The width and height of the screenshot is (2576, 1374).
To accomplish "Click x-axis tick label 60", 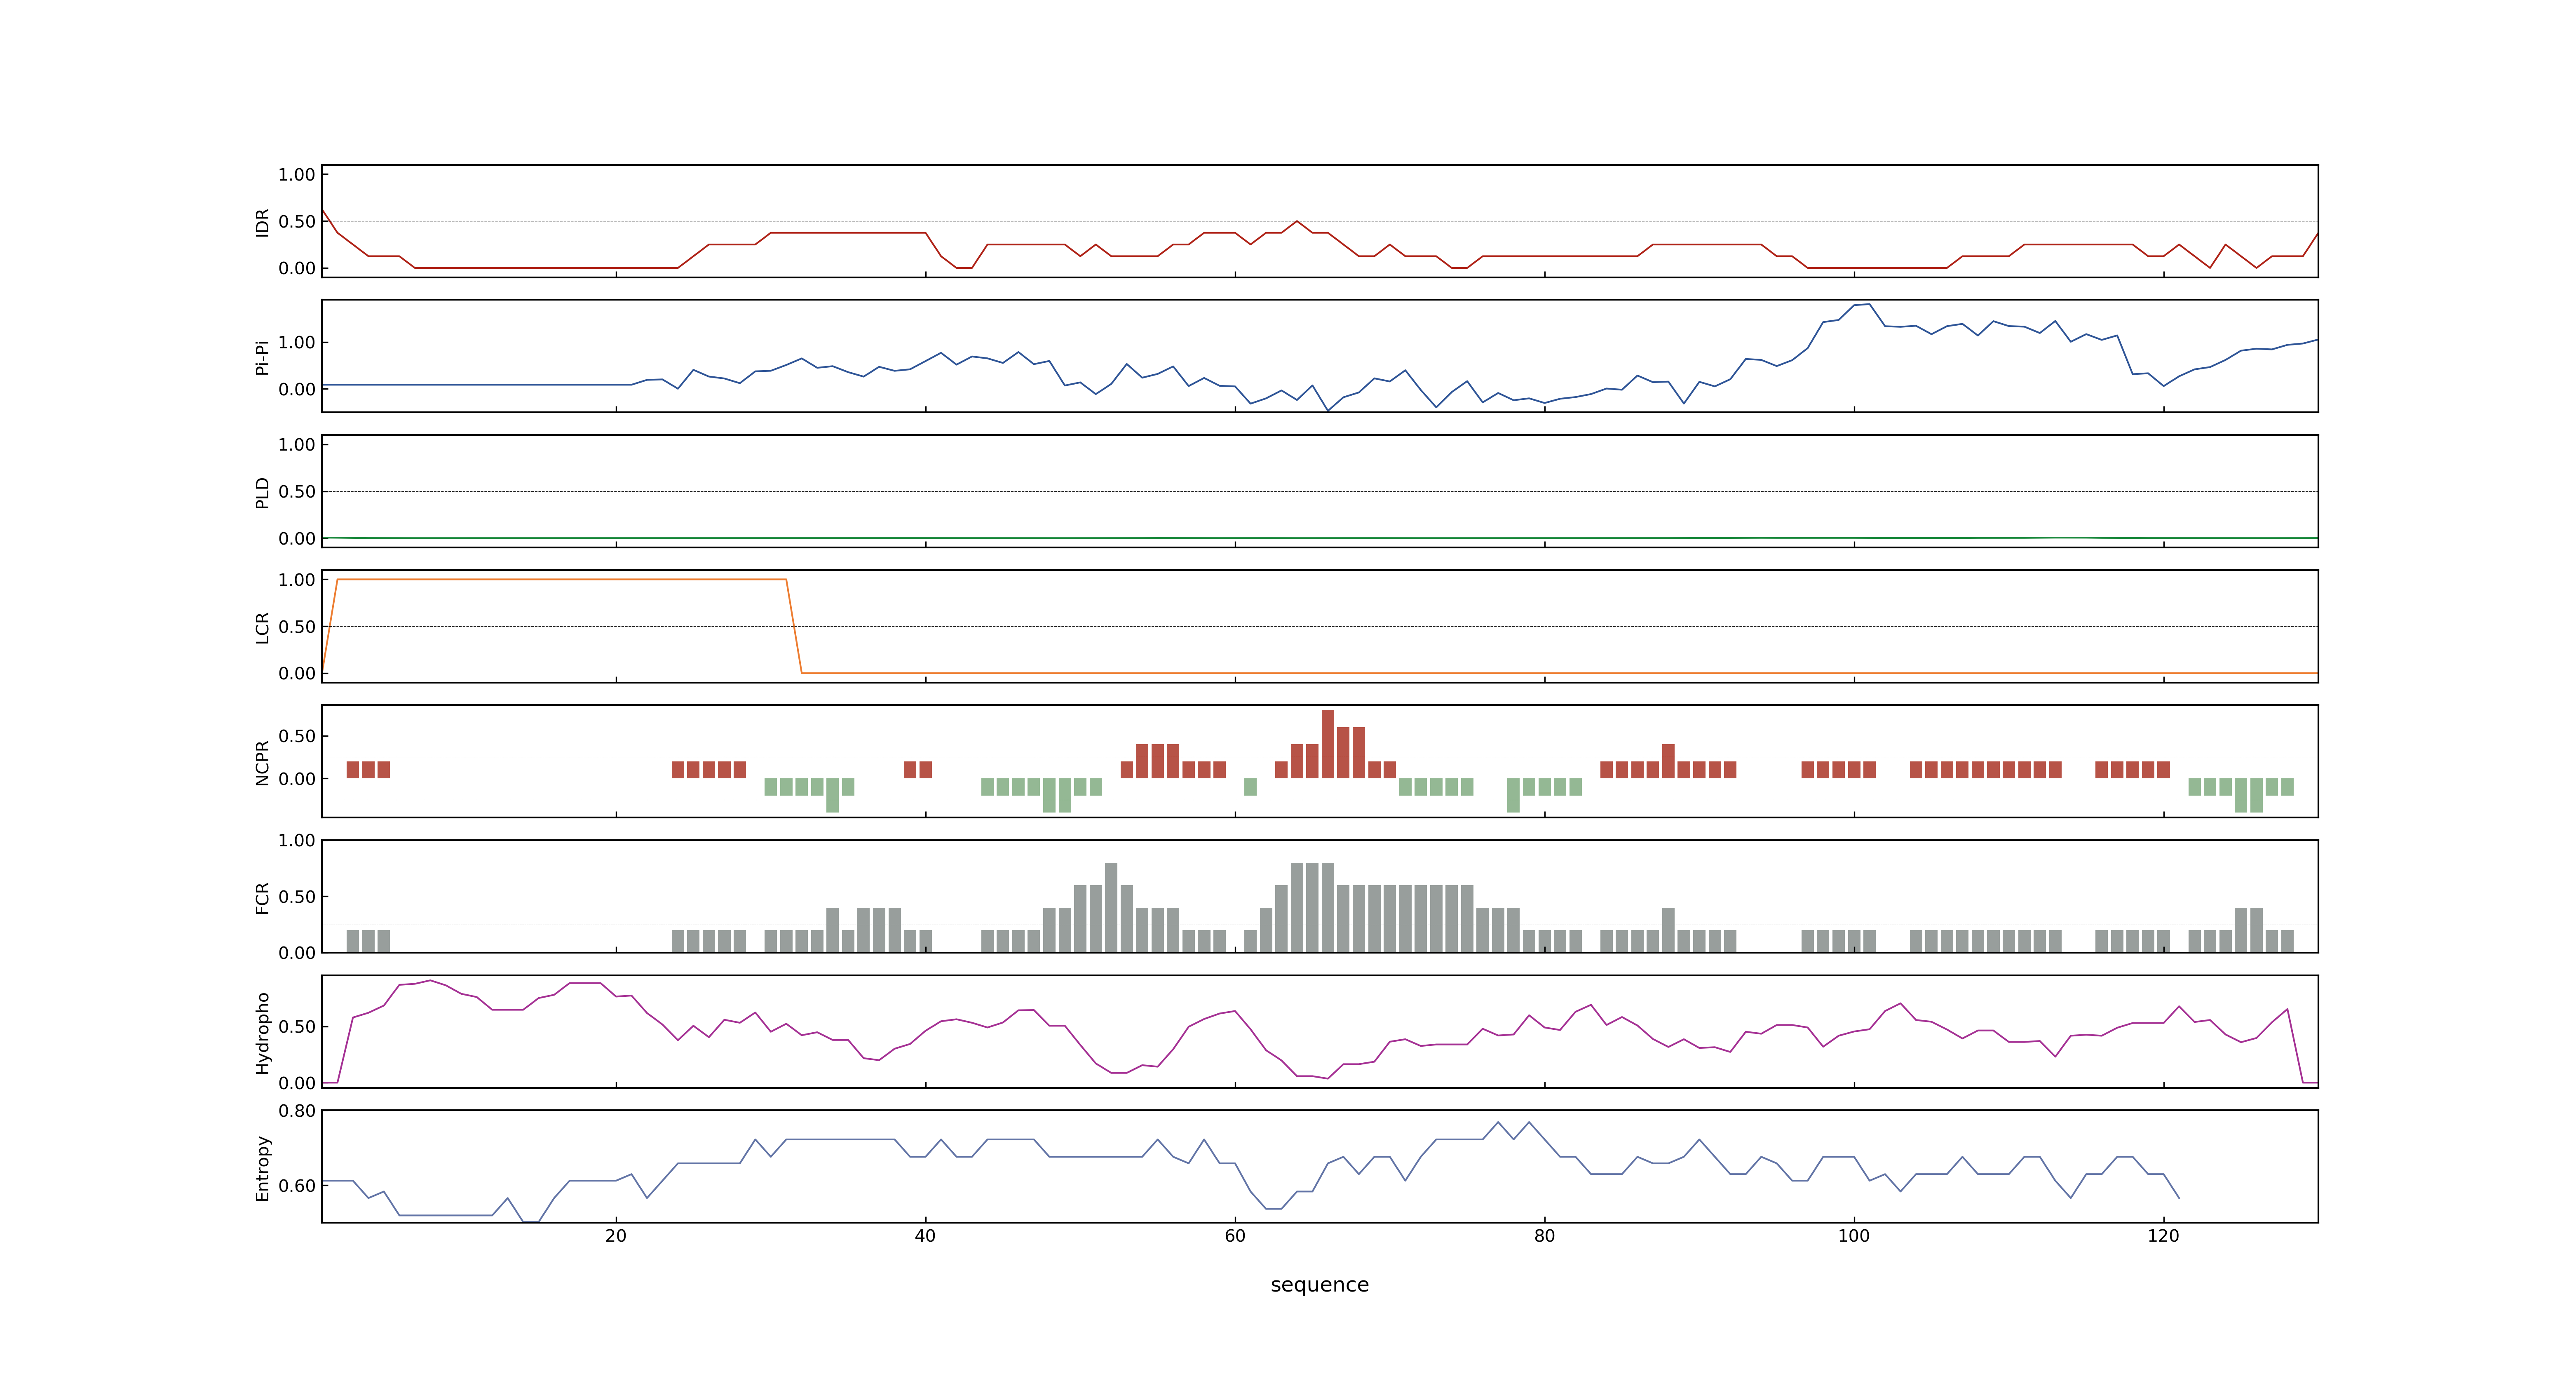I will [1235, 1236].
